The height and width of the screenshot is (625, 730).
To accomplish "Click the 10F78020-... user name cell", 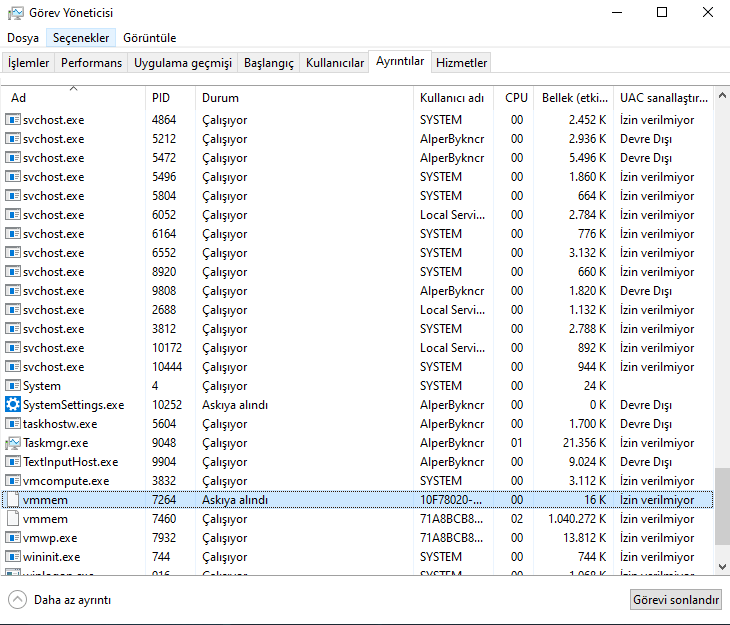I will [x=451, y=500].
